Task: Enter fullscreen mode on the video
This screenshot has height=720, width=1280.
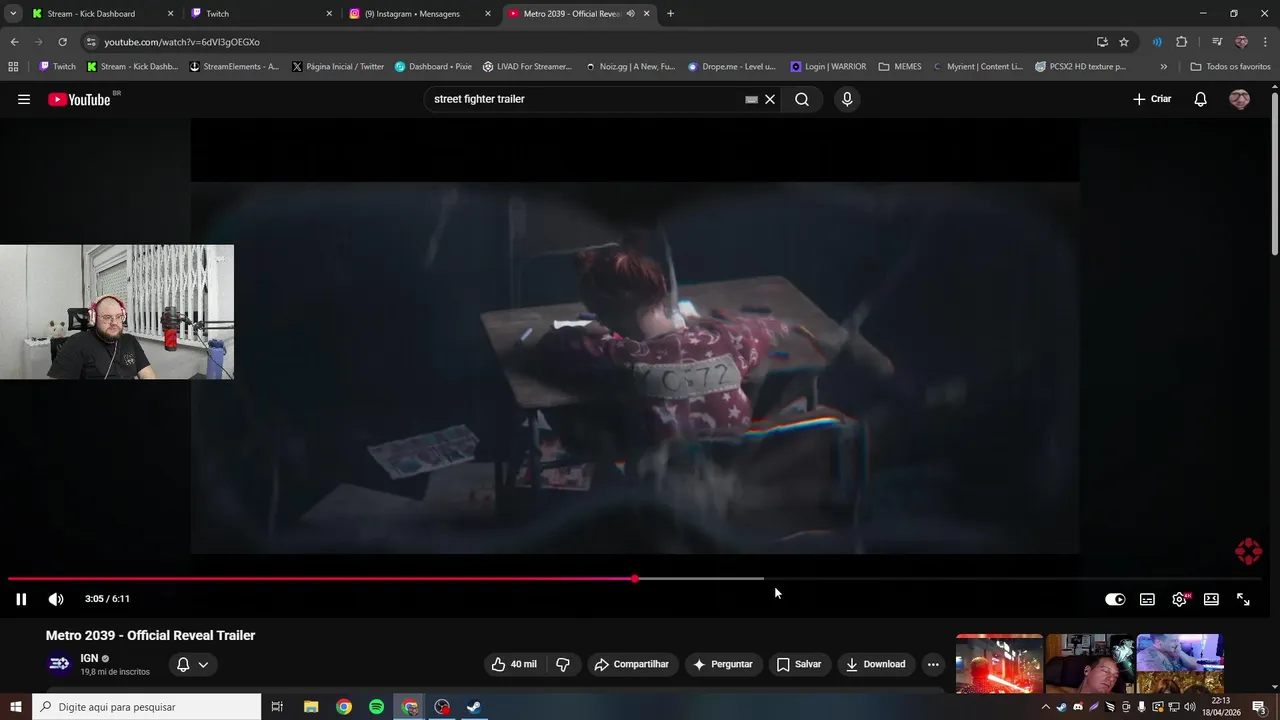Action: [x=1243, y=599]
